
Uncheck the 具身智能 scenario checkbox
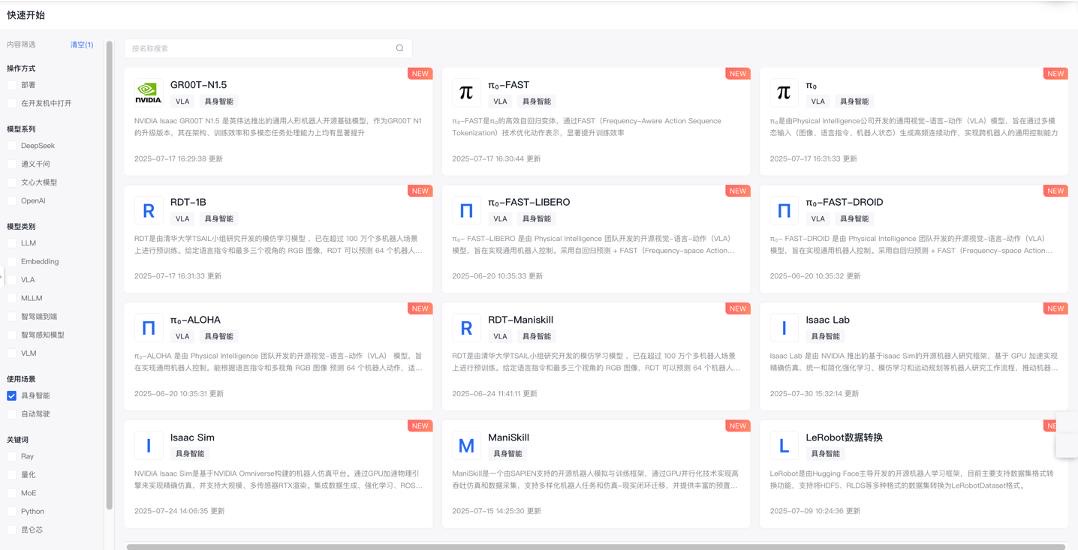click(12, 396)
